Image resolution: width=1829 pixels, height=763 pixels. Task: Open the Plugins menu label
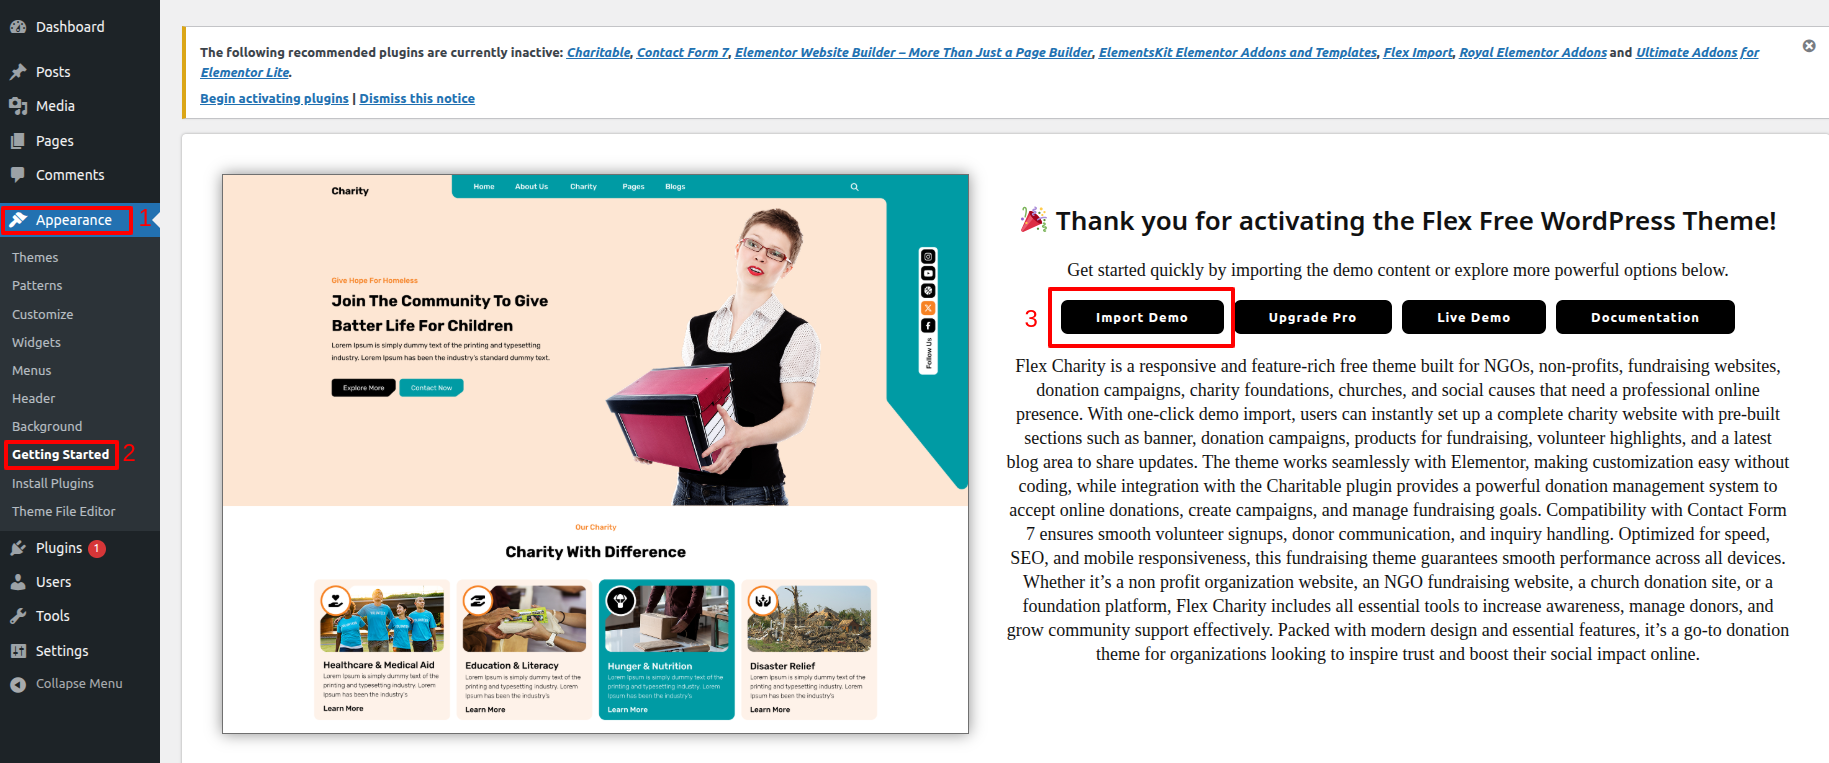59,548
